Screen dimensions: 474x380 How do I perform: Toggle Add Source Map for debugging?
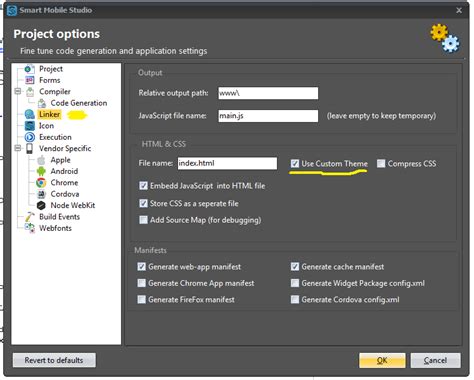pyautogui.click(x=143, y=220)
